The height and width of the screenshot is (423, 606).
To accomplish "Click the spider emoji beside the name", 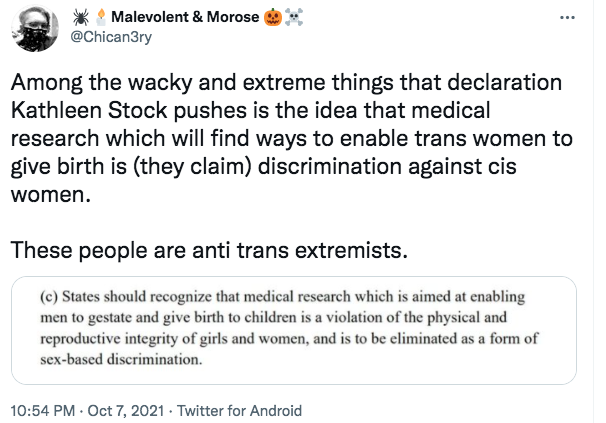I will click(x=81, y=17).
